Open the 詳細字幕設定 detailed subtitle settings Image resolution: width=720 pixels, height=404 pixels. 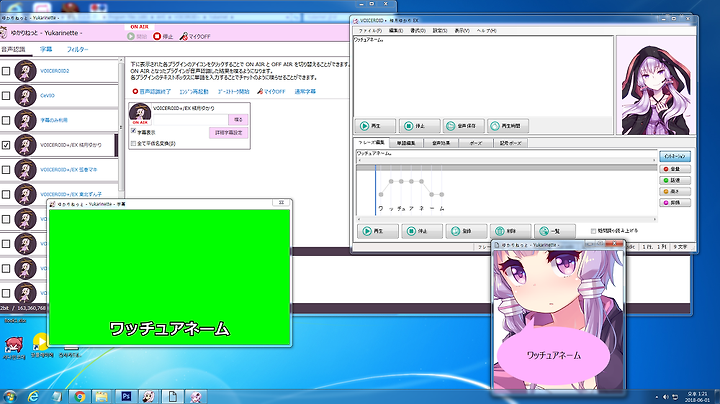(229, 132)
